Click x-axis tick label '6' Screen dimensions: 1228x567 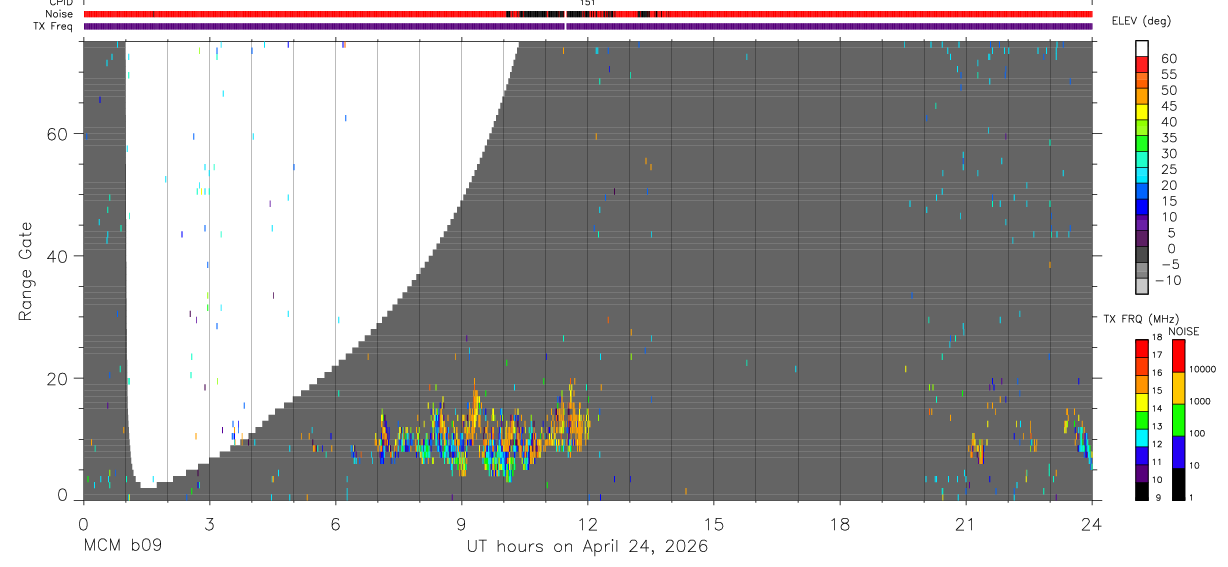335,524
